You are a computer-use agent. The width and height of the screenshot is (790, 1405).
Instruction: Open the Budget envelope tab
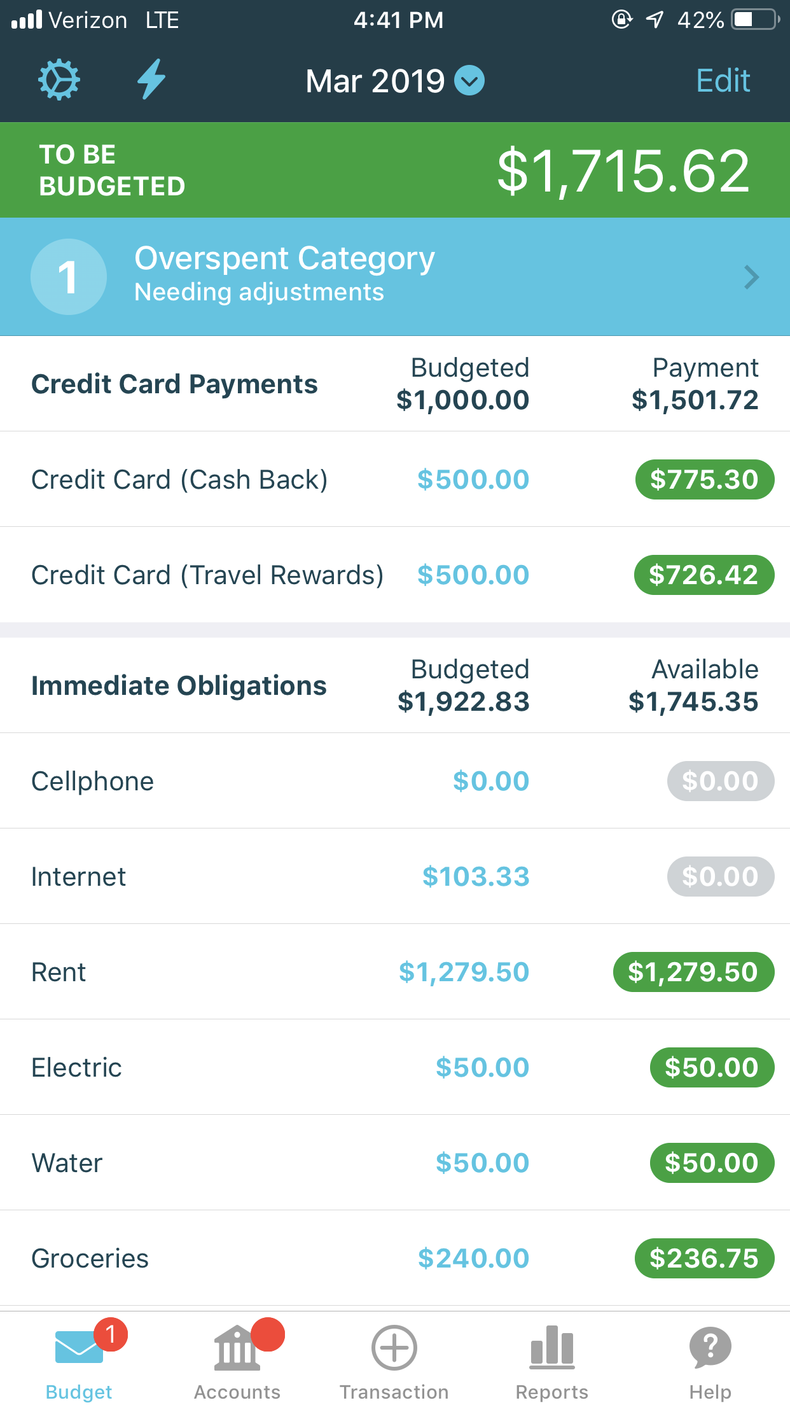pos(79,1360)
